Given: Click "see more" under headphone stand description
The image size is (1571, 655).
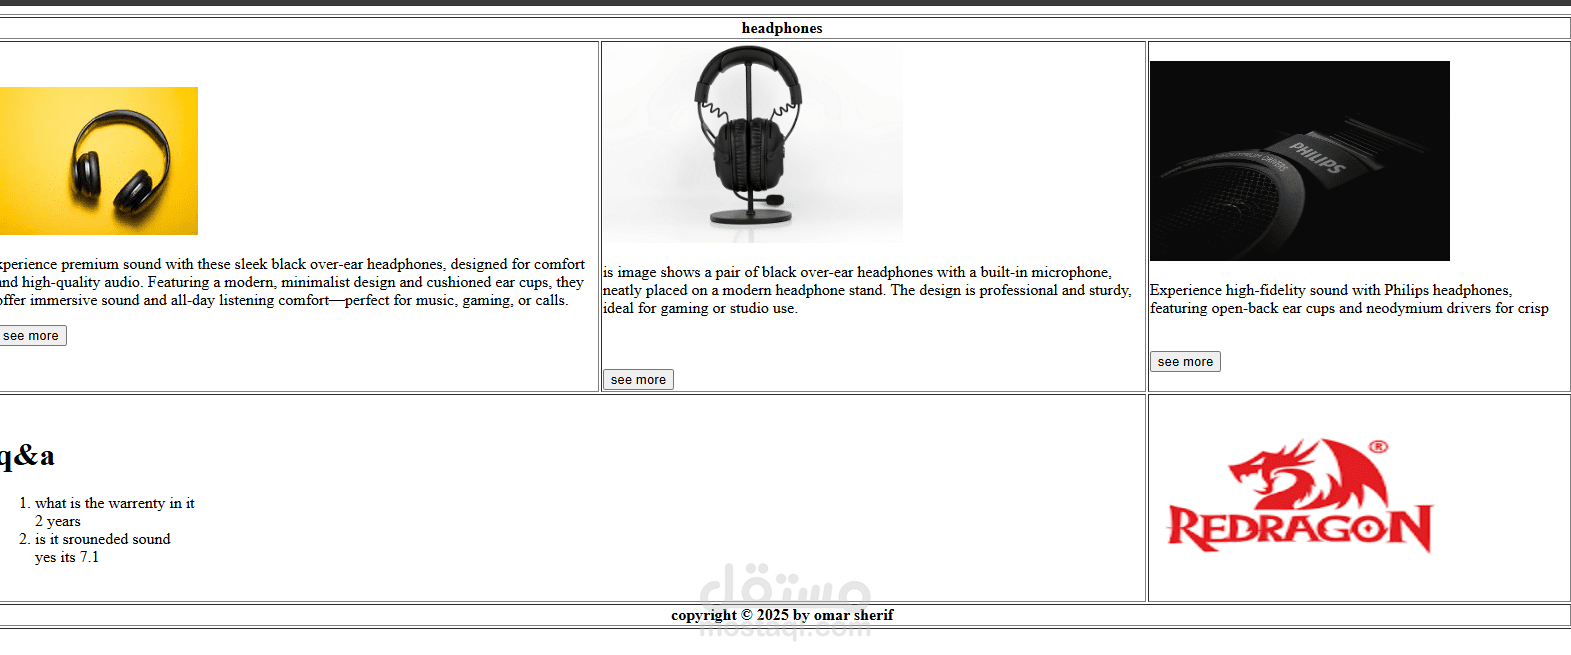Looking at the screenshot, I should 638,380.
